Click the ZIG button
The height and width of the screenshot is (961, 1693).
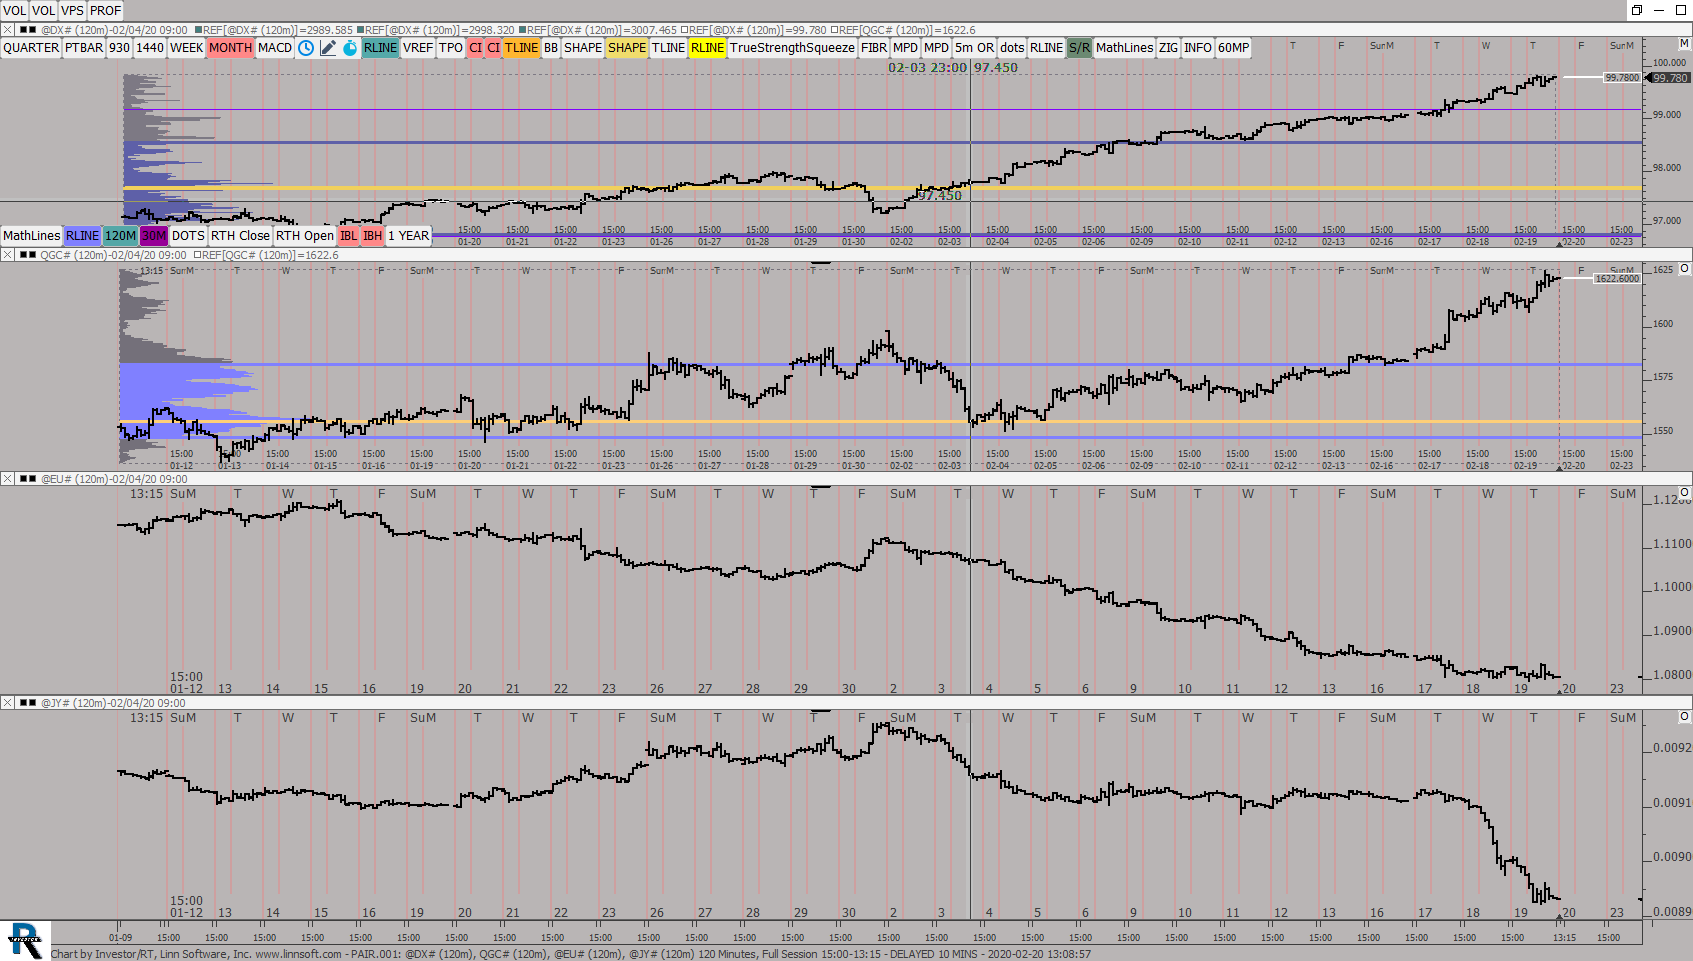tap(1168, 48)
